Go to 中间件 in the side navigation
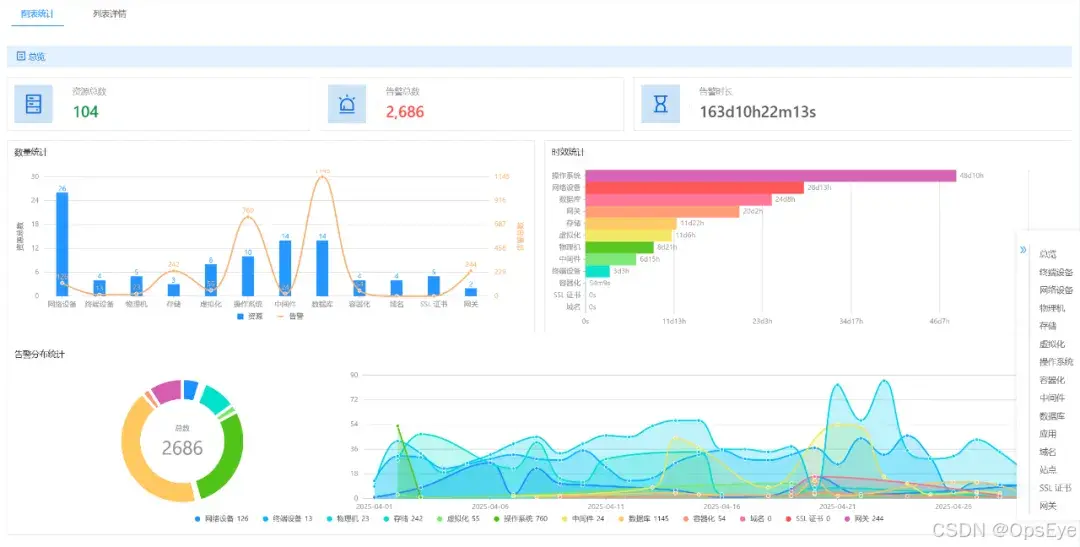 [x=1051, y=398]
